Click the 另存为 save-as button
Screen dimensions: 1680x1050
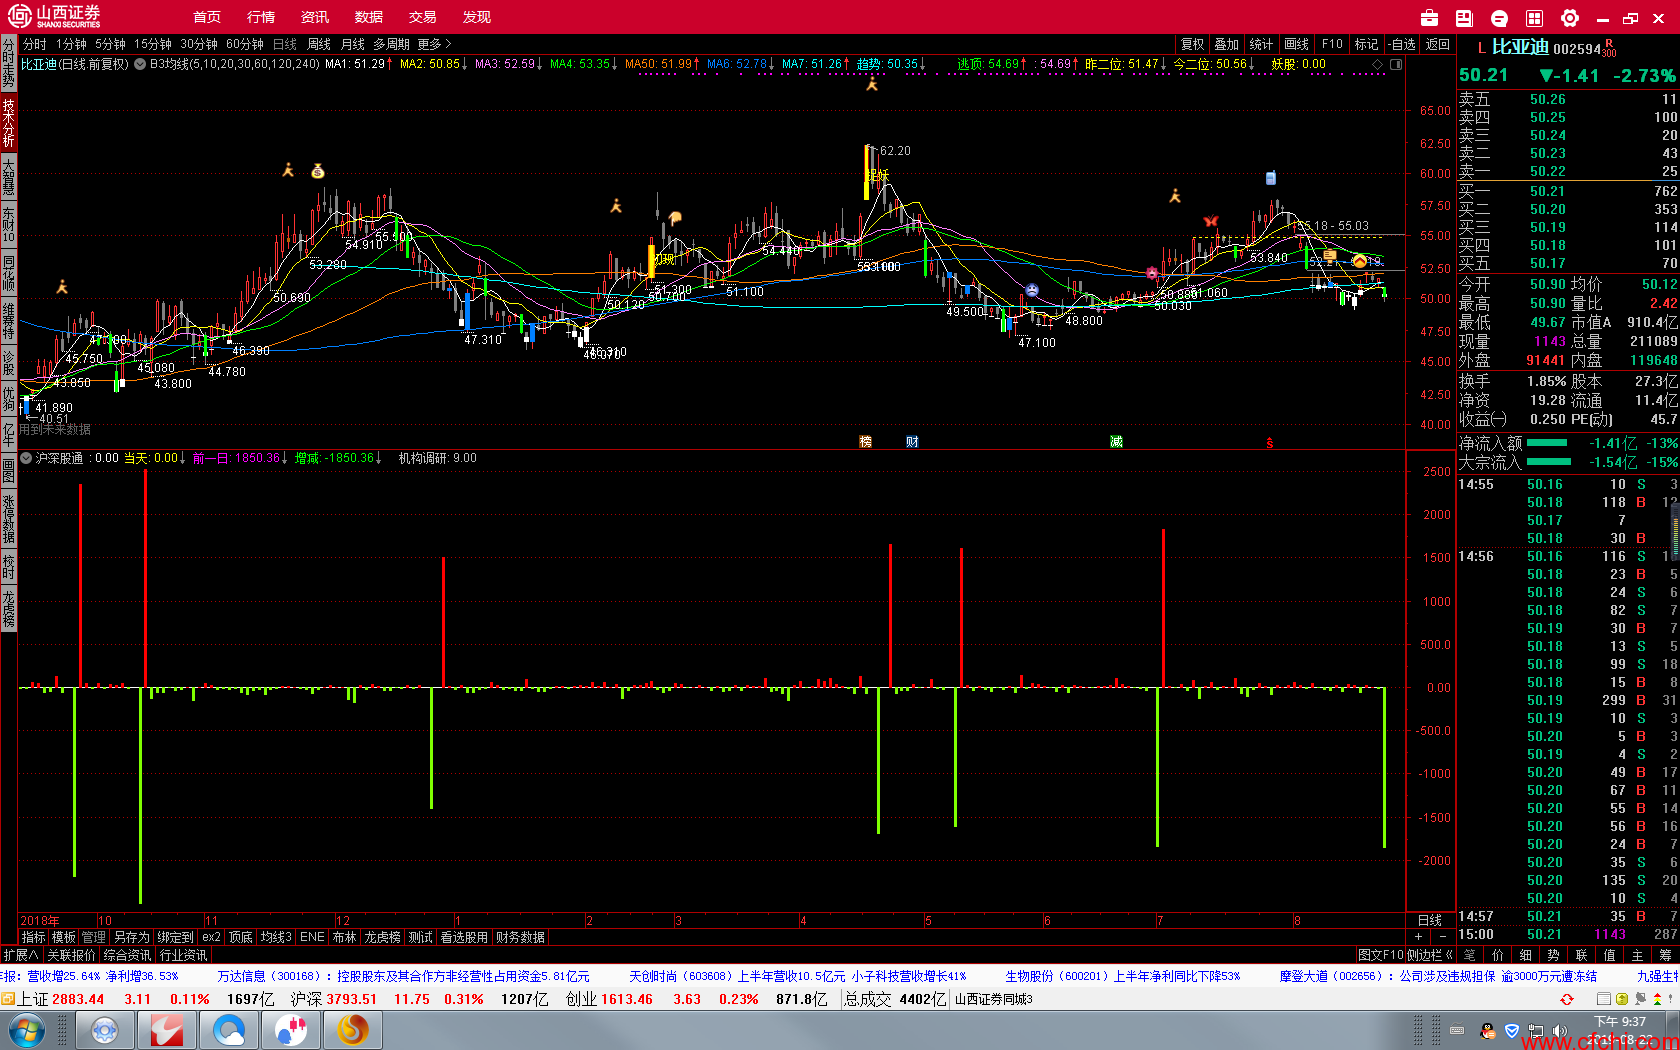(131, 937)
